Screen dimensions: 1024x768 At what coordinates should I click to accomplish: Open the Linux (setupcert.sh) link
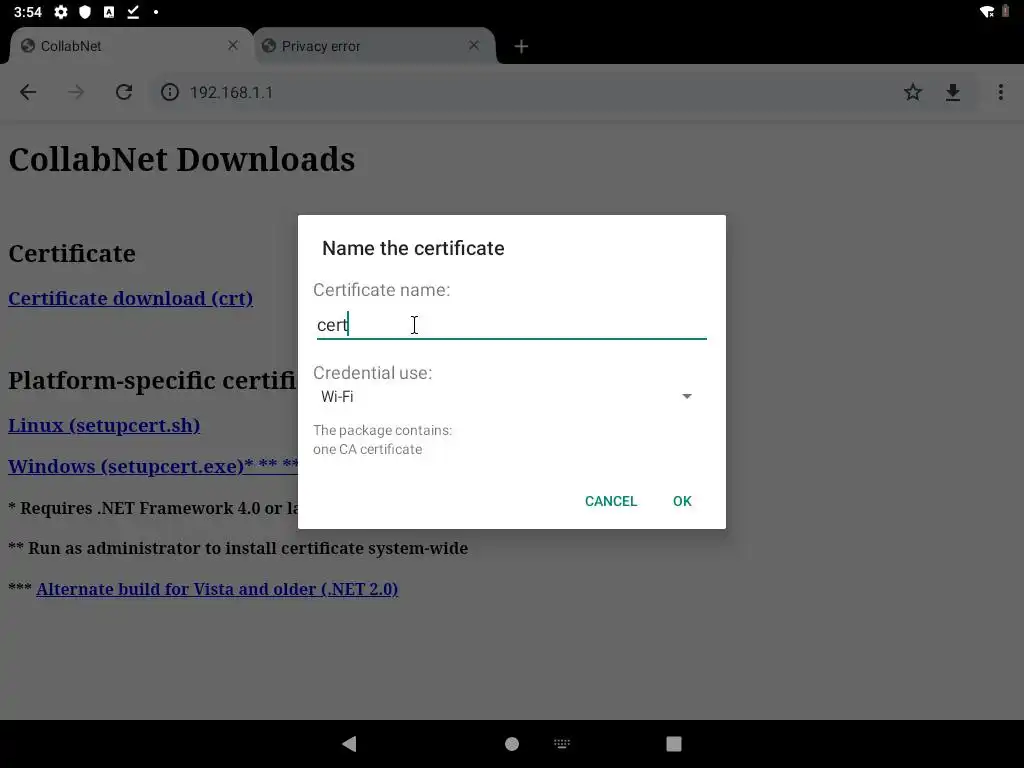coord(104,425)
